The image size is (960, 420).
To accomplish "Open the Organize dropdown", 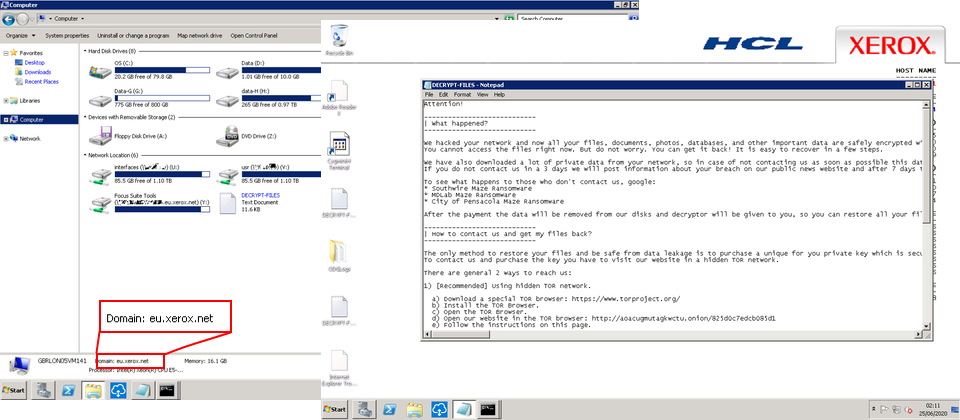I will (21, 36).
